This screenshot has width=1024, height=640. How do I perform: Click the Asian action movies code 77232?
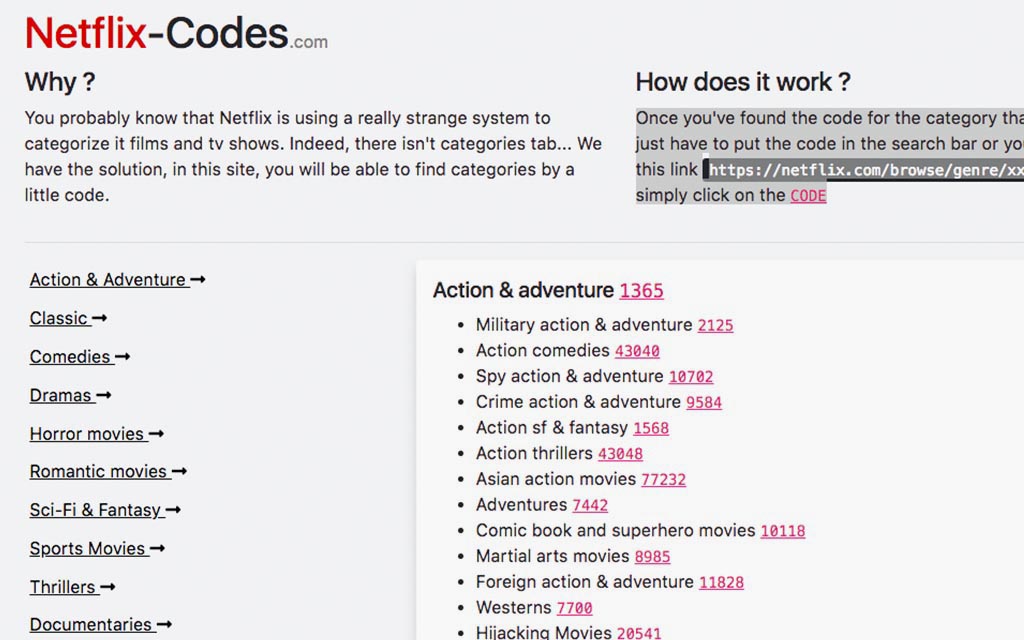tap(663, 479)
